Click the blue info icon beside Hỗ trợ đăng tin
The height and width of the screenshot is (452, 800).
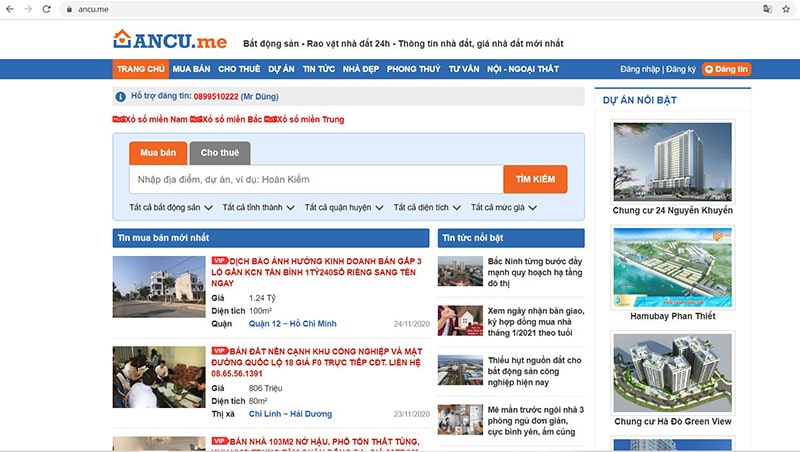click(x=120, y=96)
